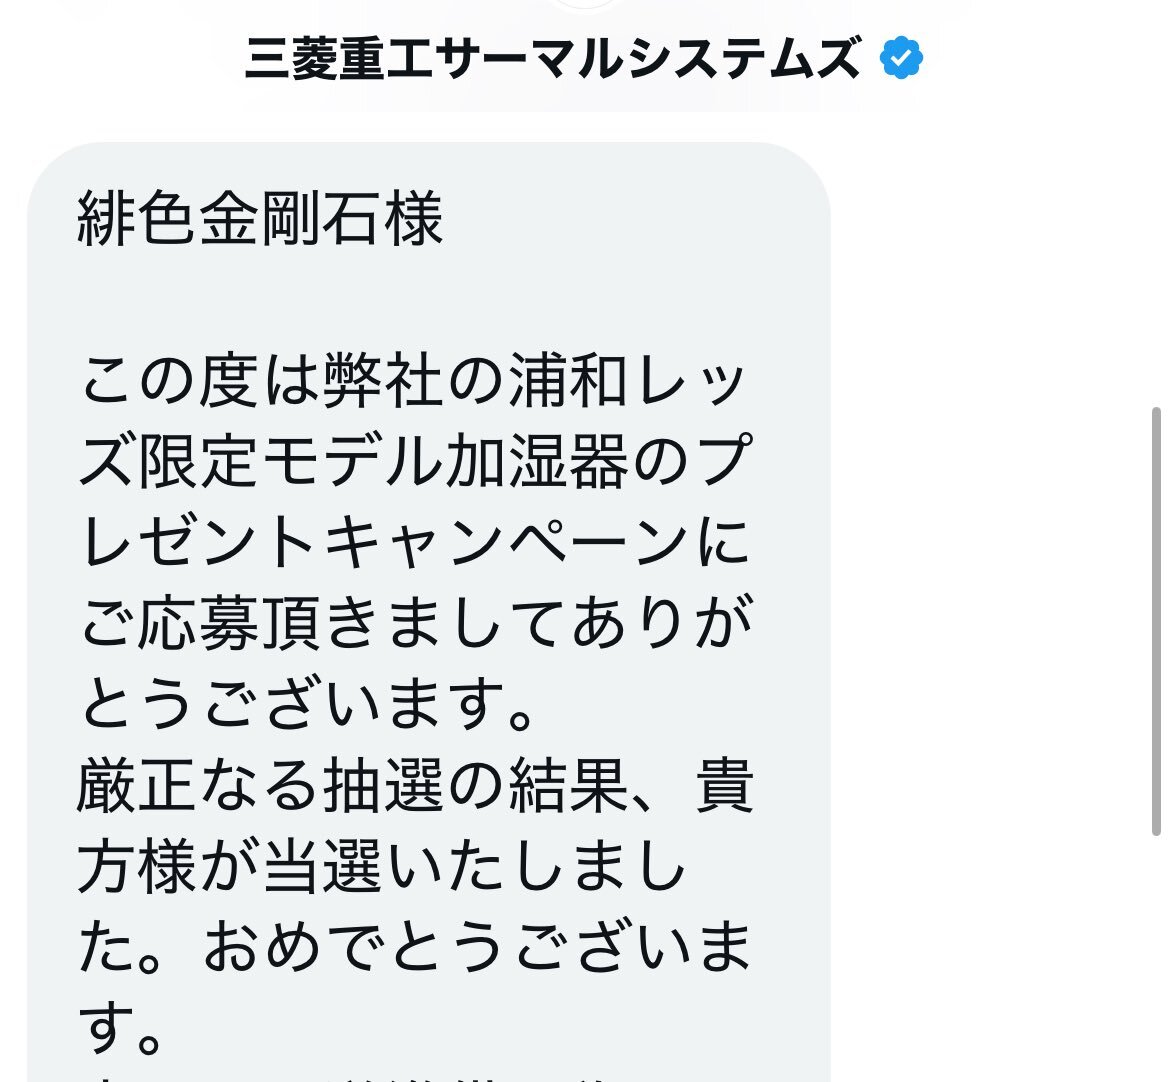1170x1082 pixels.
Task: Open the 三菱重工サーマルシステムズ profile name
Action: click(553, 58)
